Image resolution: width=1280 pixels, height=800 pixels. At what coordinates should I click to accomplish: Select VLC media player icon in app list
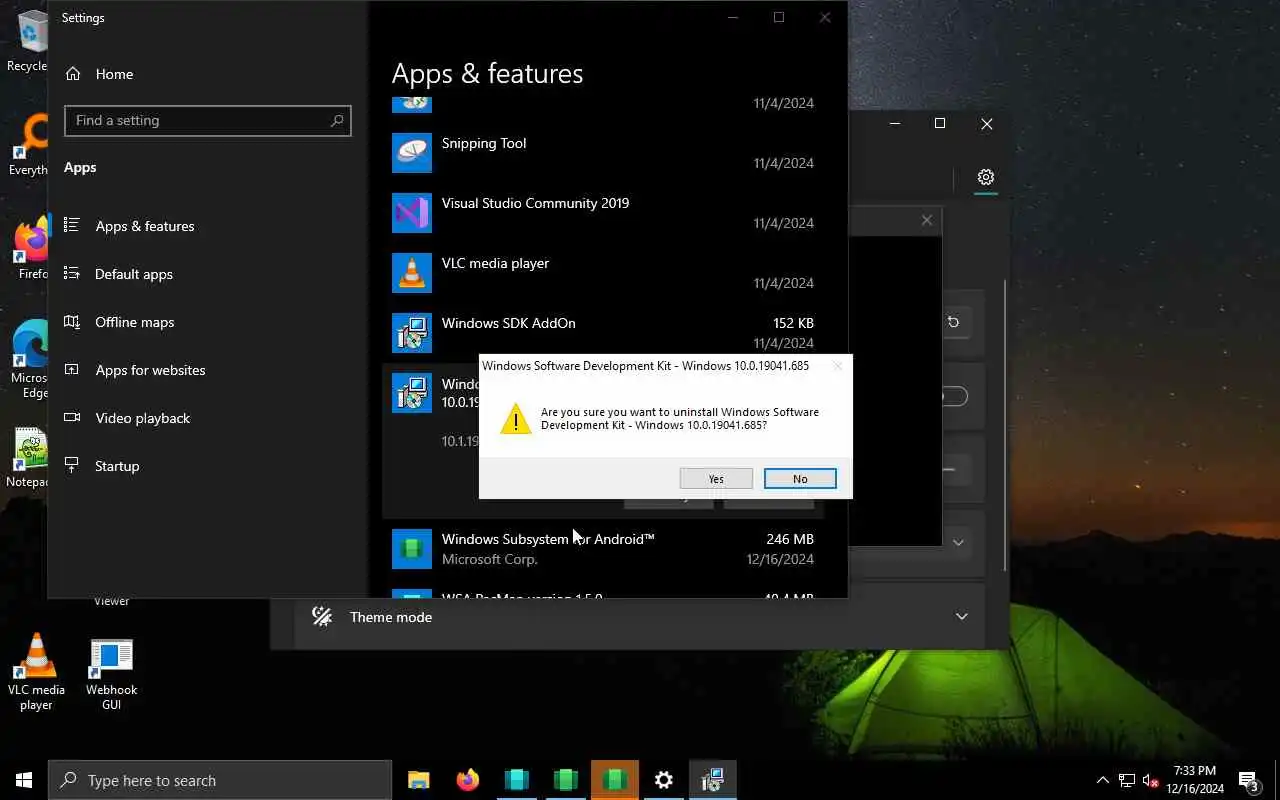click(412, 273)
